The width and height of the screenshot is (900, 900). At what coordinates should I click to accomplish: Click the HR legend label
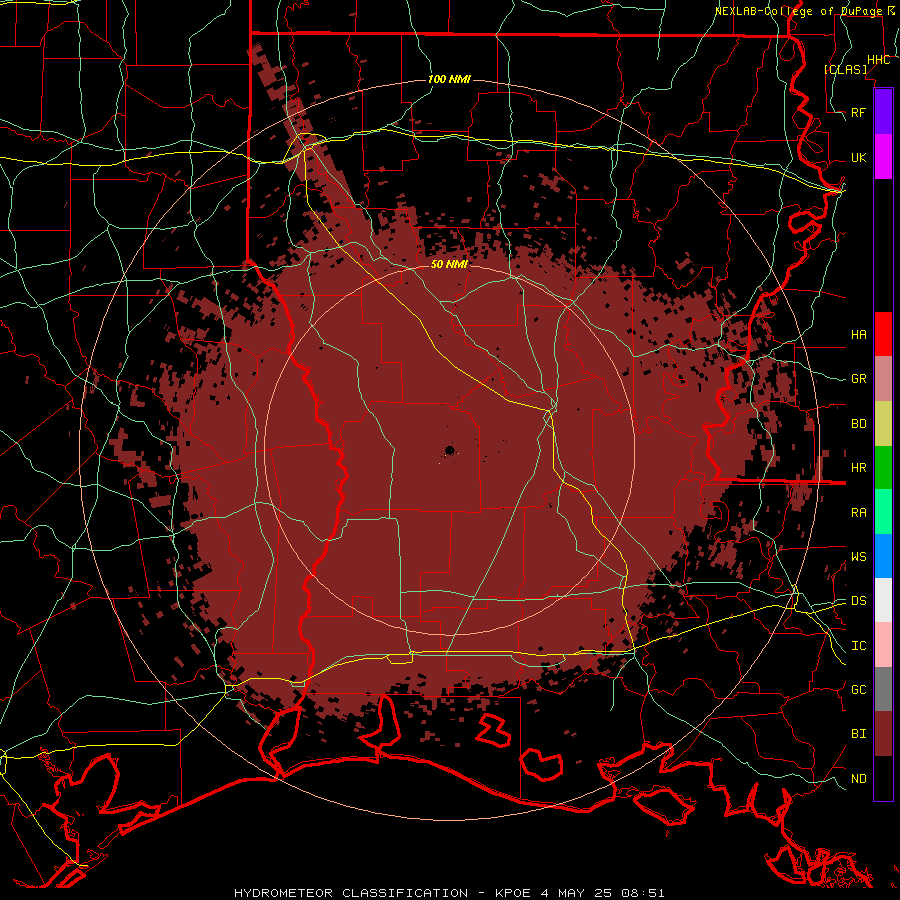click(859, 468)
